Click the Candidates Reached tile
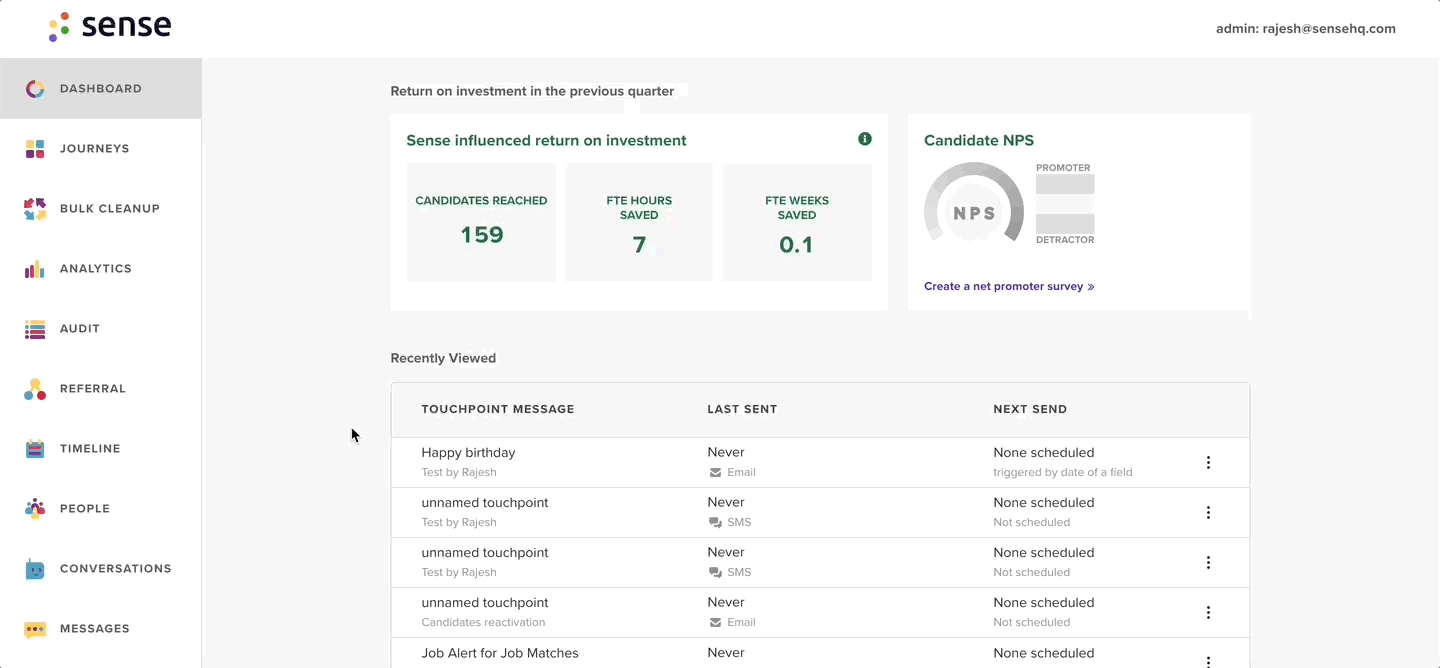This screenshot has width=1440, height=668. [481, 222]
